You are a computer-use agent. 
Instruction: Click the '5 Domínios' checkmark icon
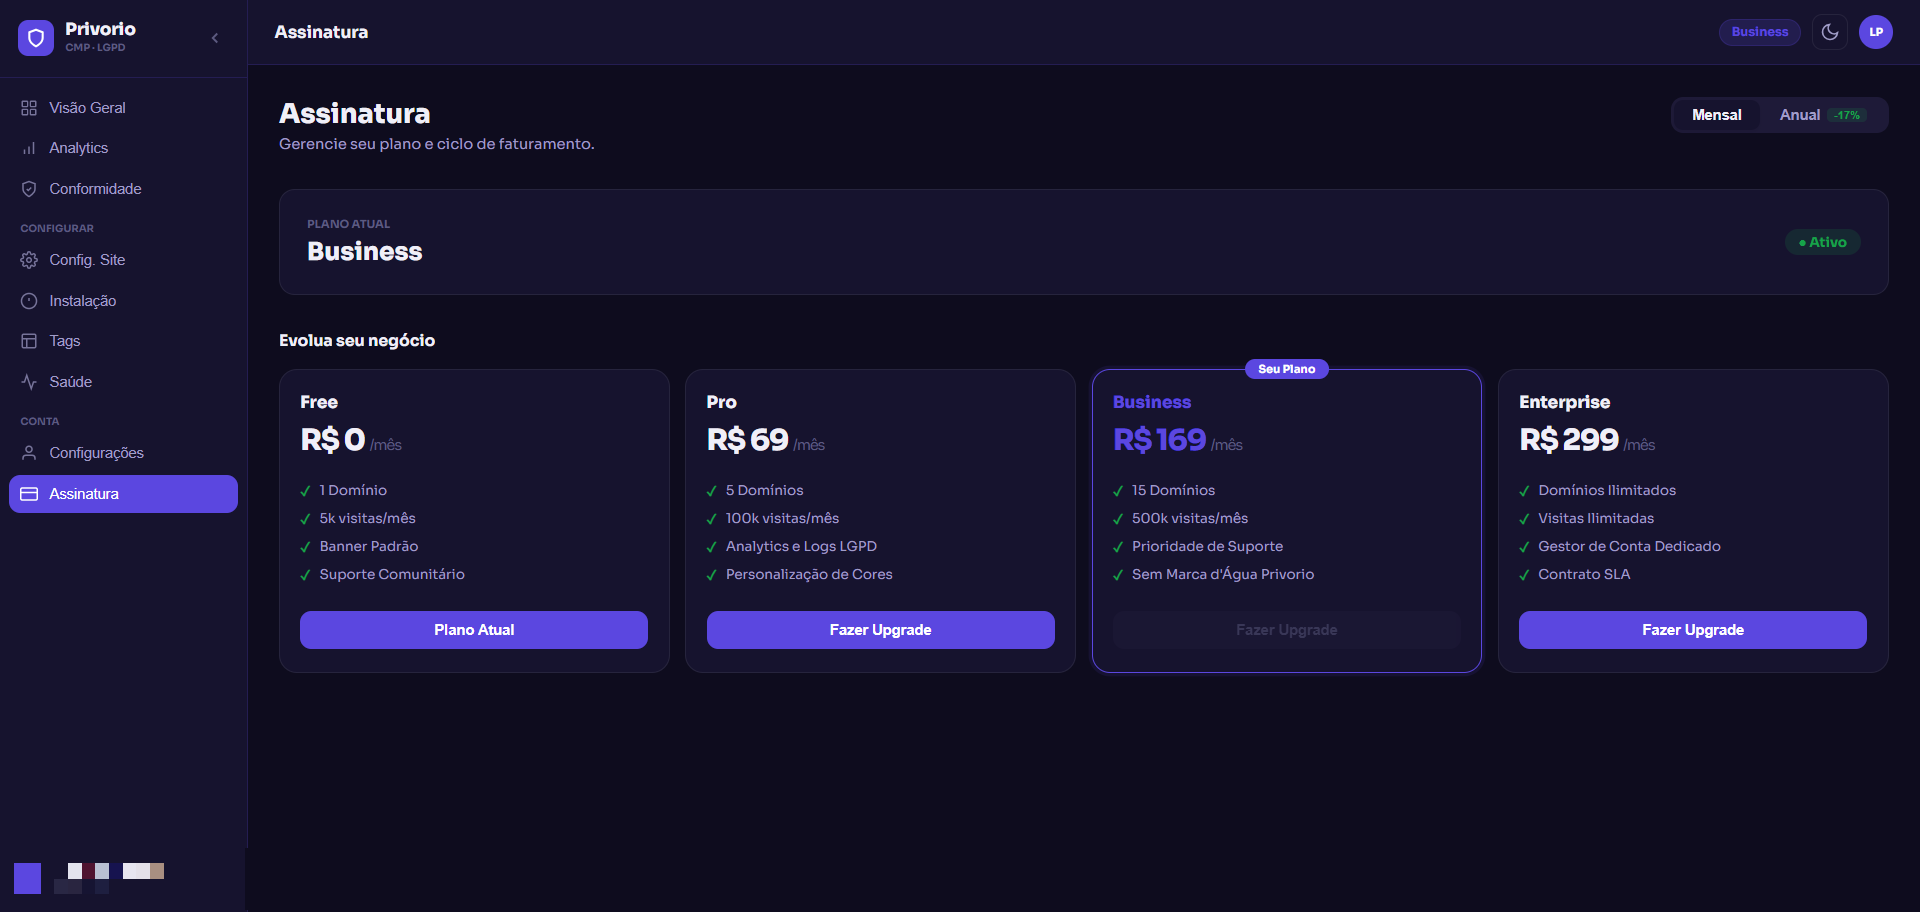pos(712,491)
